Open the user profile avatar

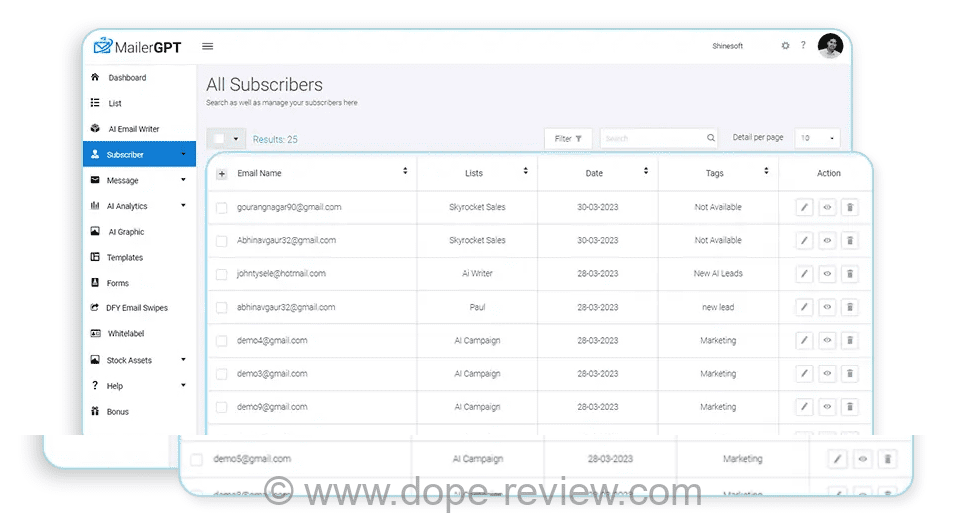tap(830, 46)
